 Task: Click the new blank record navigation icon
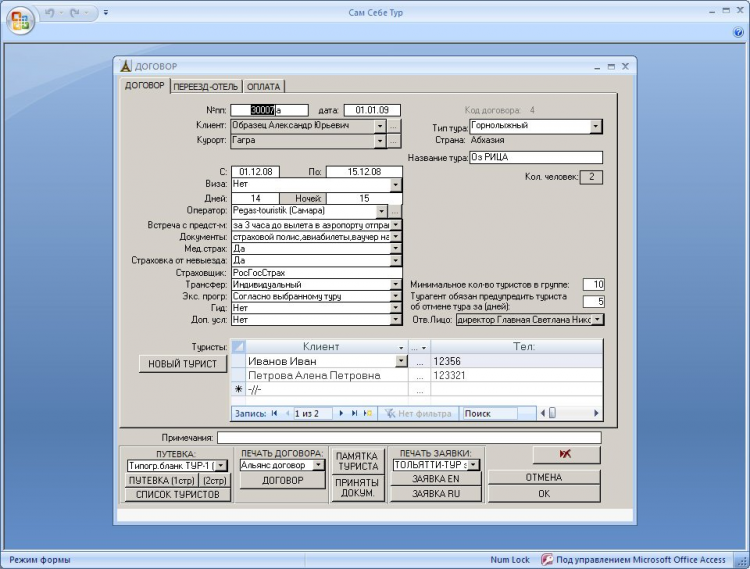[x=367, y=414]
